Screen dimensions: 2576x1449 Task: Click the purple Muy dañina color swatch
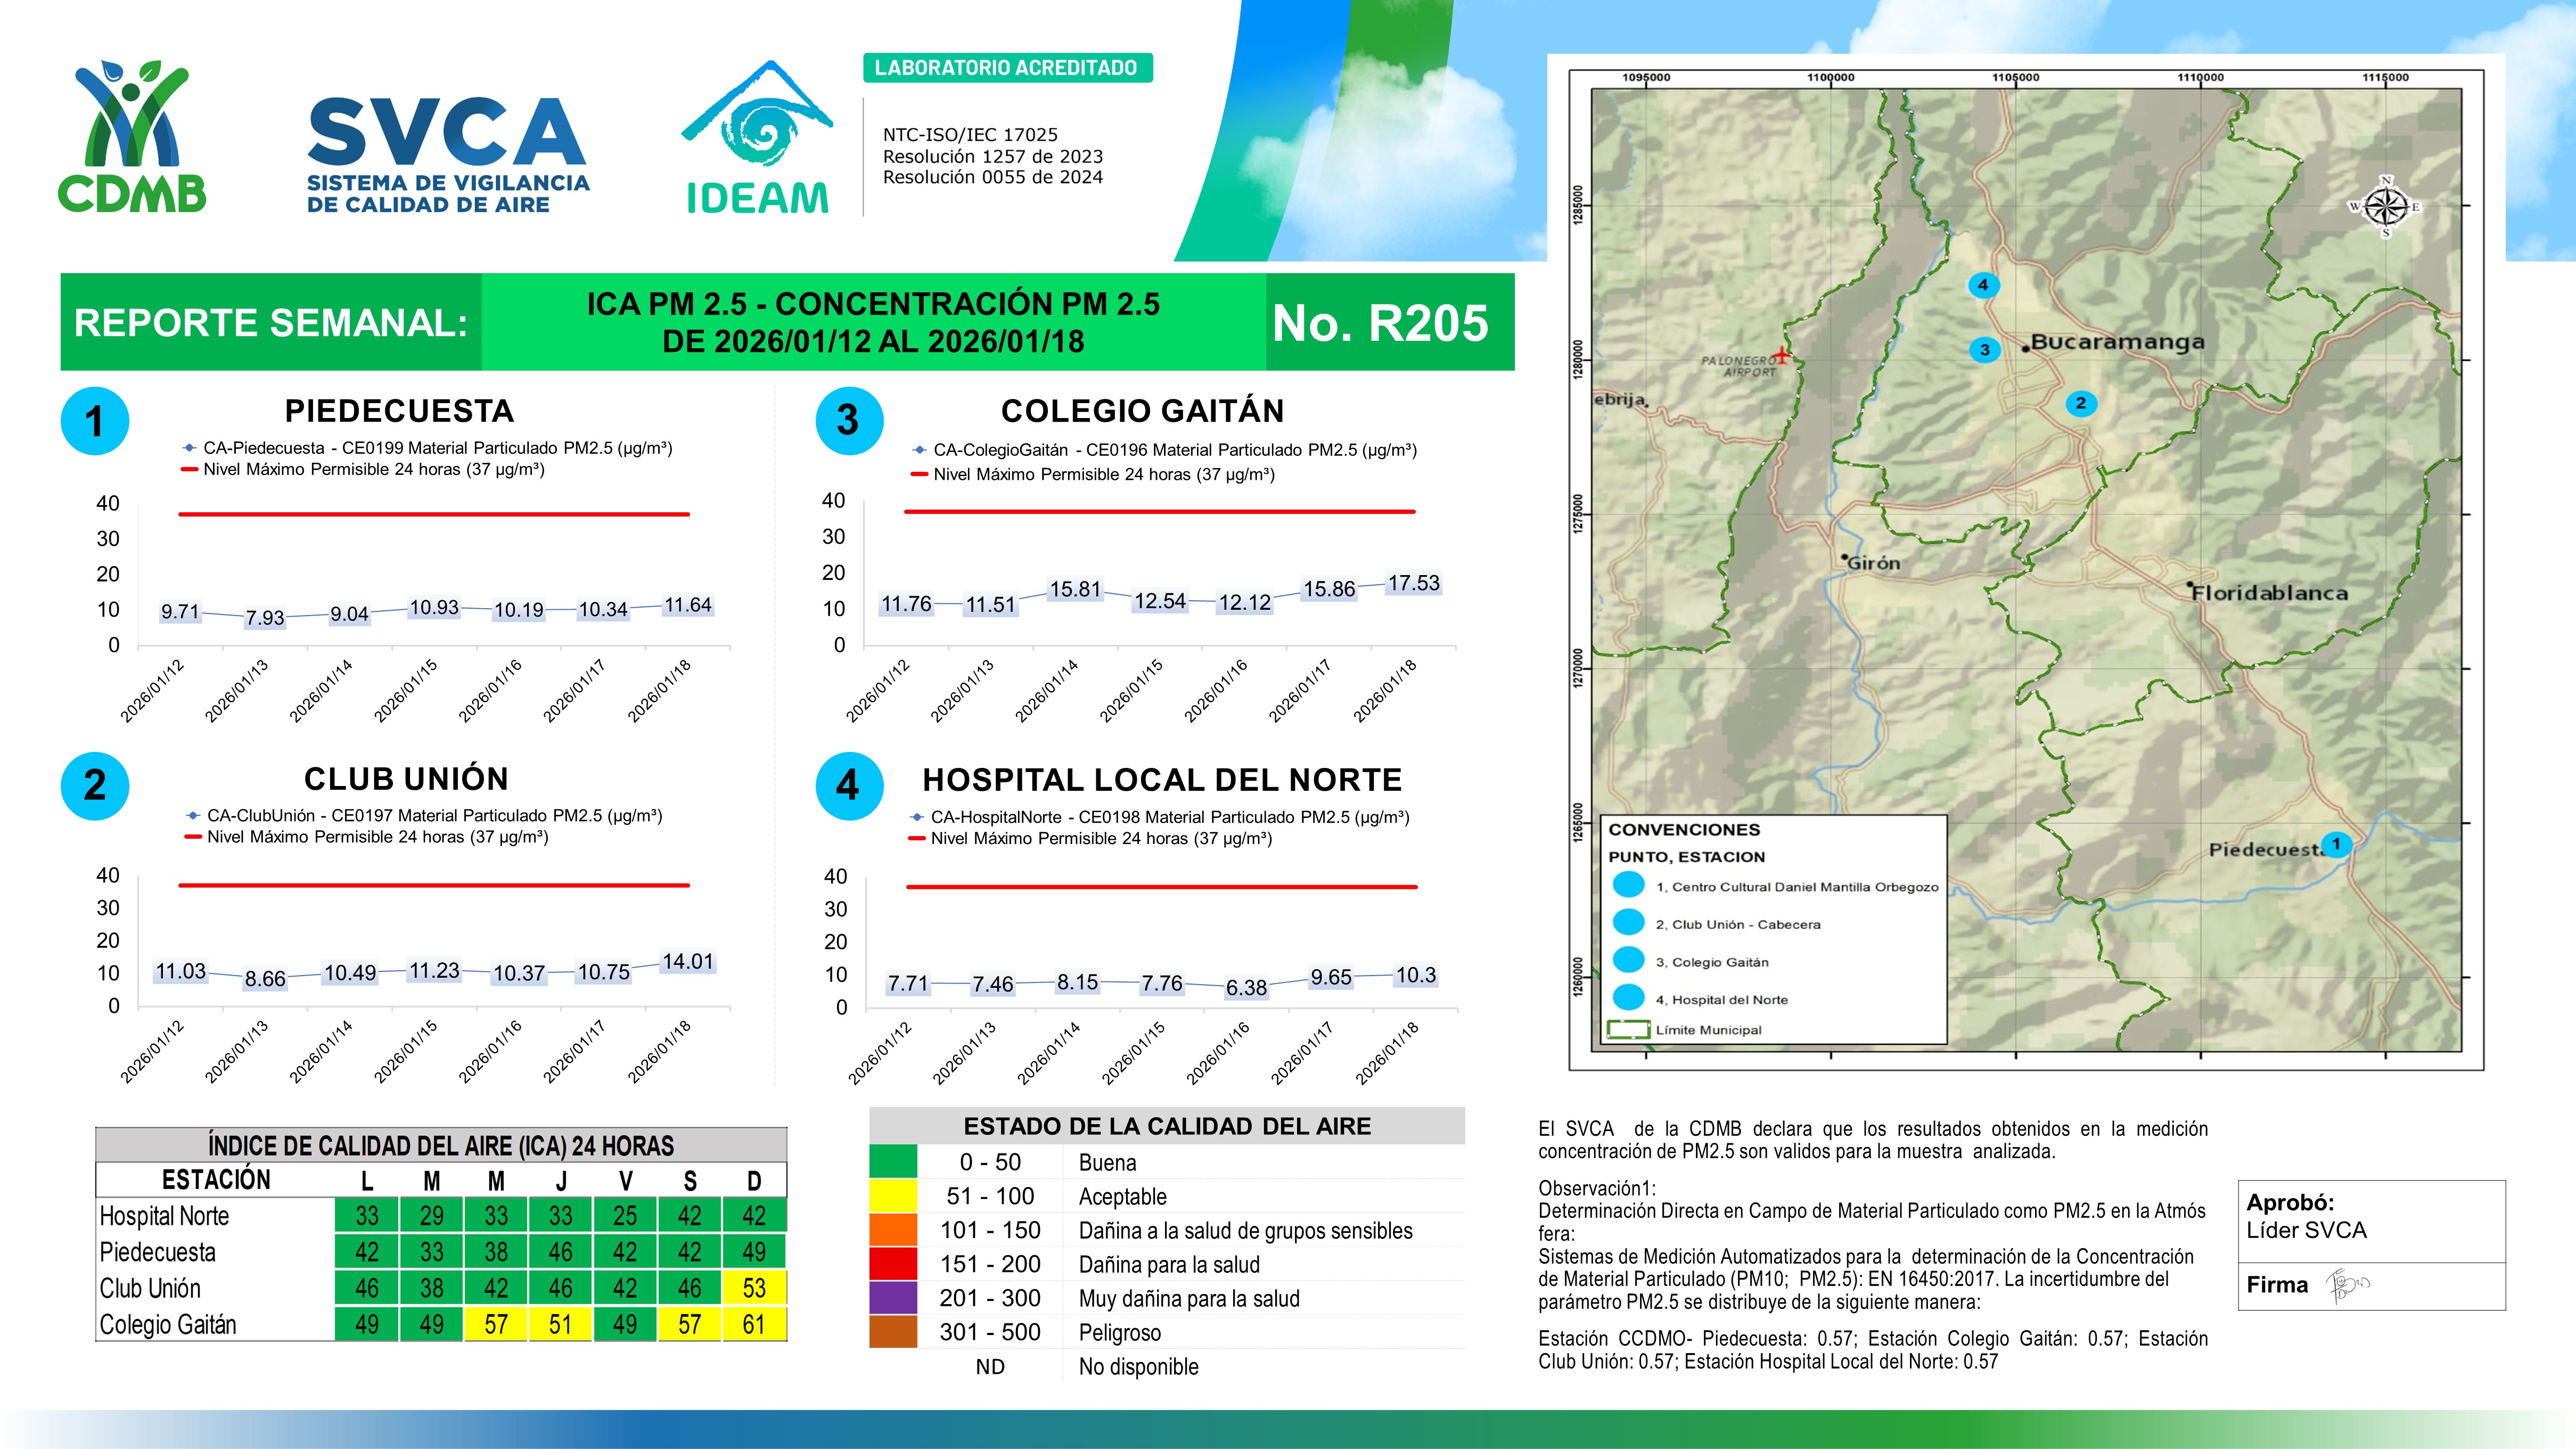click(892, 1298)
